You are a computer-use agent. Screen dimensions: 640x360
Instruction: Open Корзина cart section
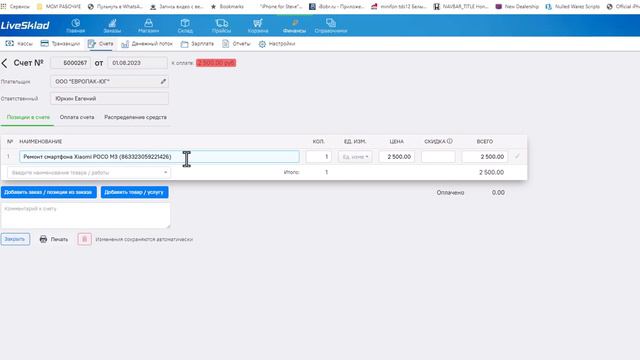point(258,26)
